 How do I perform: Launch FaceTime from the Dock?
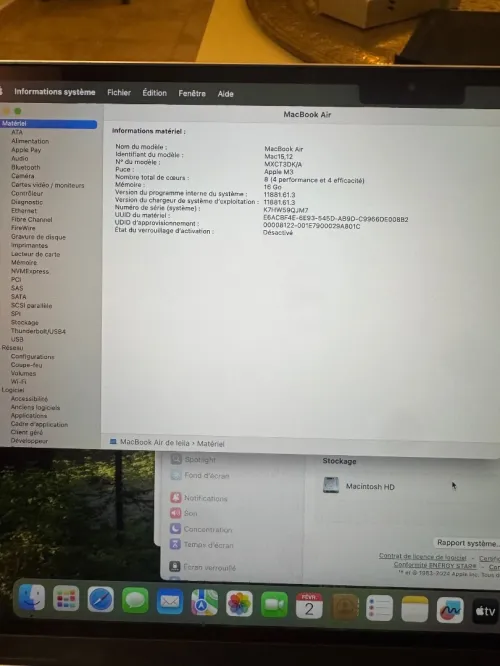coord(274,604)
